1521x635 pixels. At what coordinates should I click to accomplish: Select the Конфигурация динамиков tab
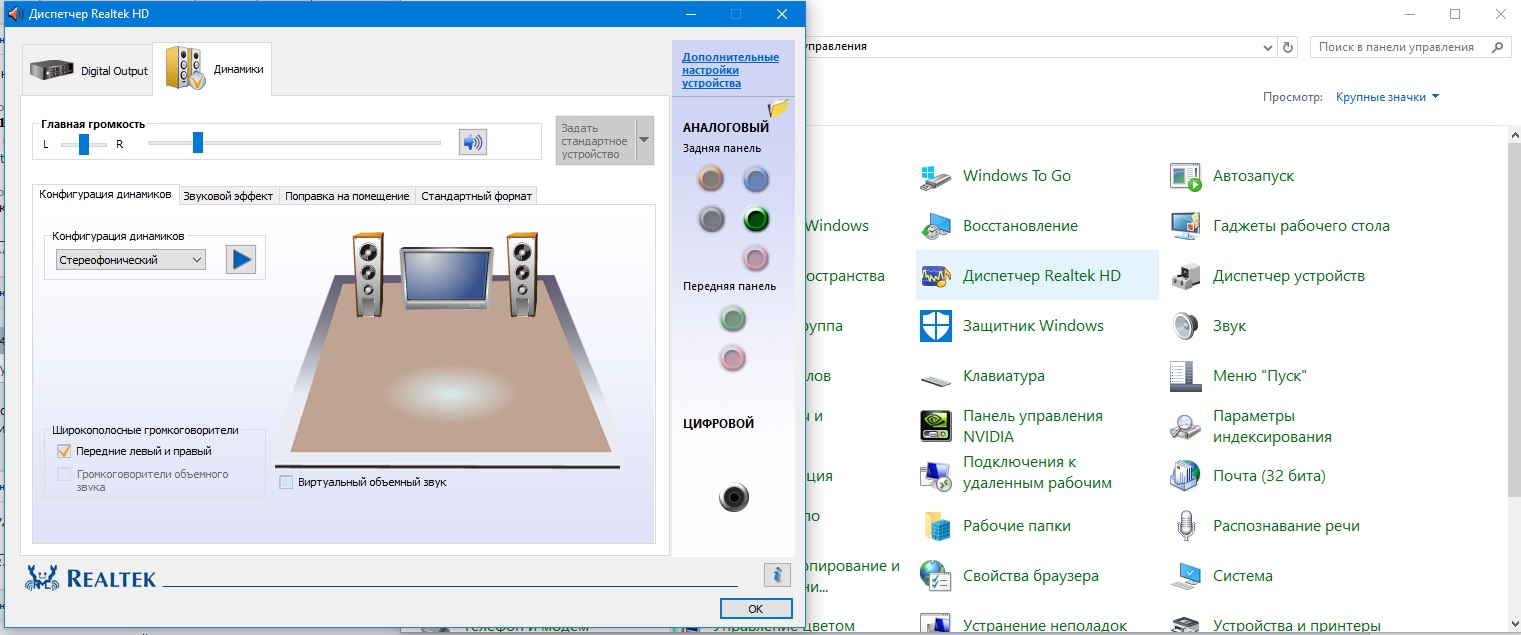pos(105,194)
